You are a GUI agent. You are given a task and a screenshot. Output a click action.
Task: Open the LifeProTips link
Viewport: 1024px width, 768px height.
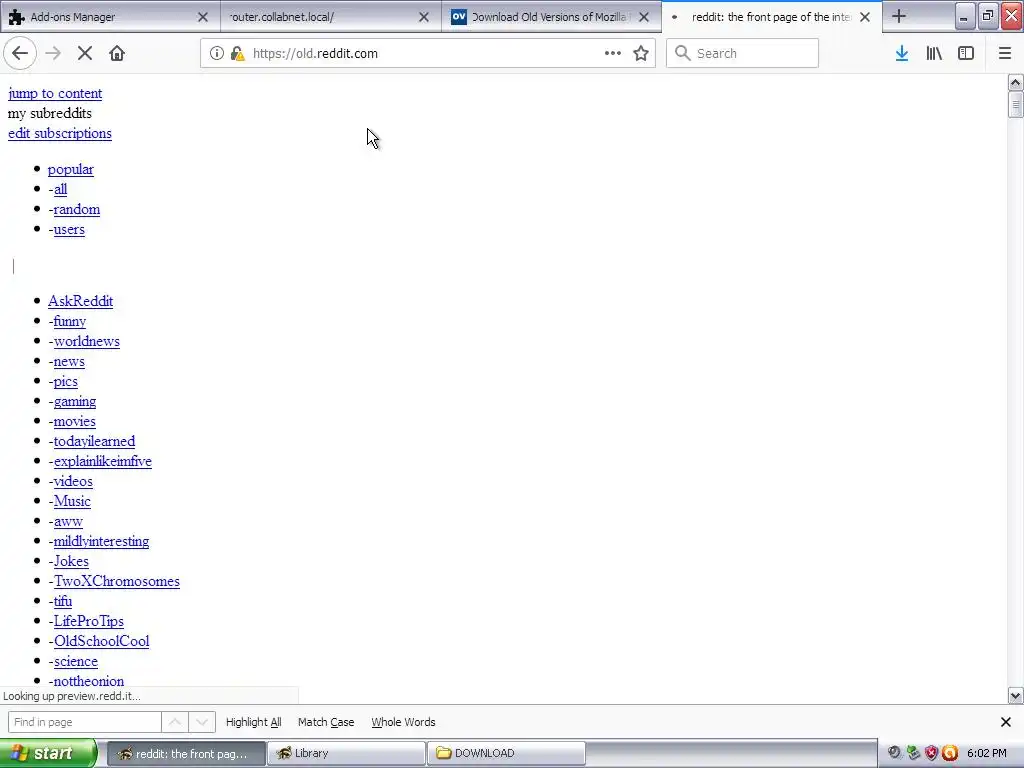tap(88, 621)
